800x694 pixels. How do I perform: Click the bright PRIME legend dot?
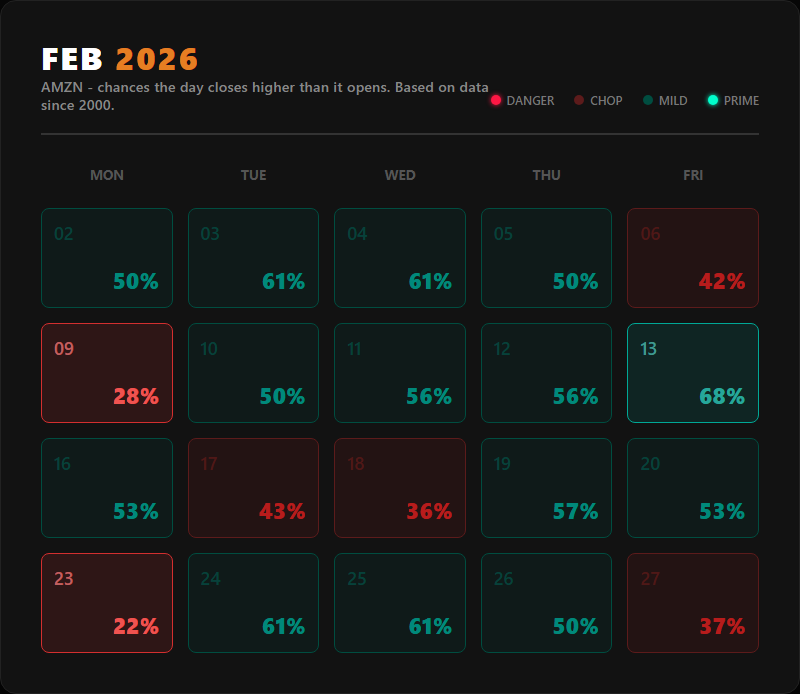click(712, 100)
